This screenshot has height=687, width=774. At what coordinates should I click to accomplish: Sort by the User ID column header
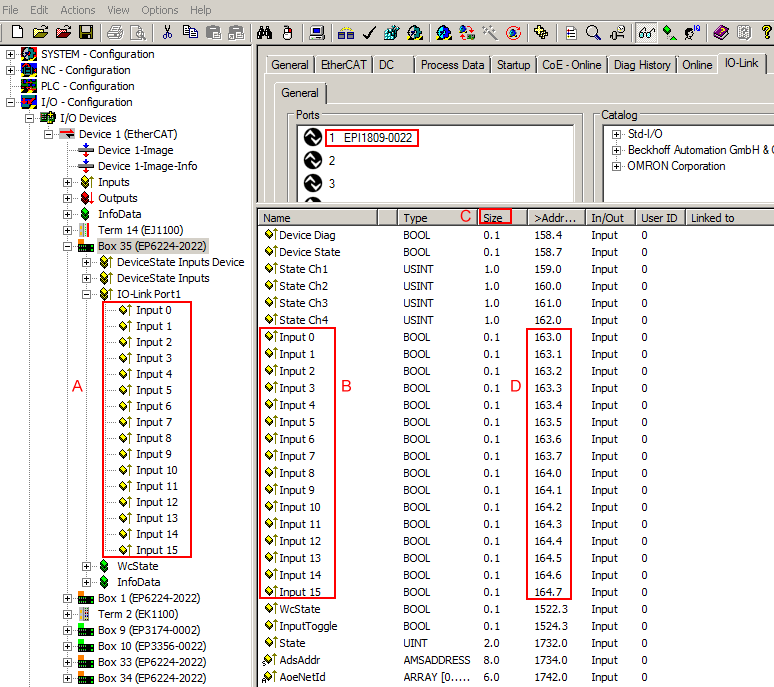click(660, 218)
